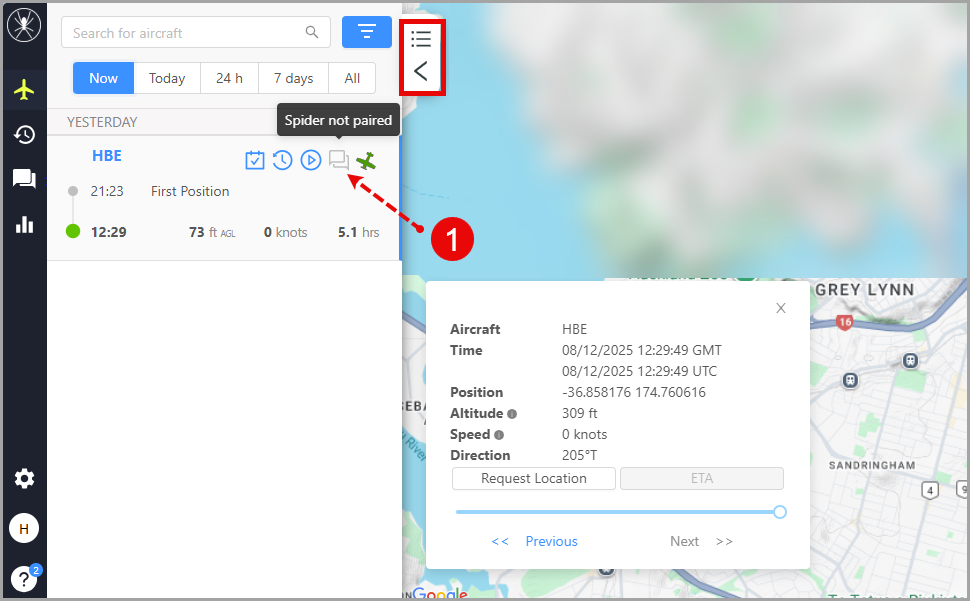Open the messages sidebar icon
Screen dimensions: 970x601
click(x=24, y=179)
